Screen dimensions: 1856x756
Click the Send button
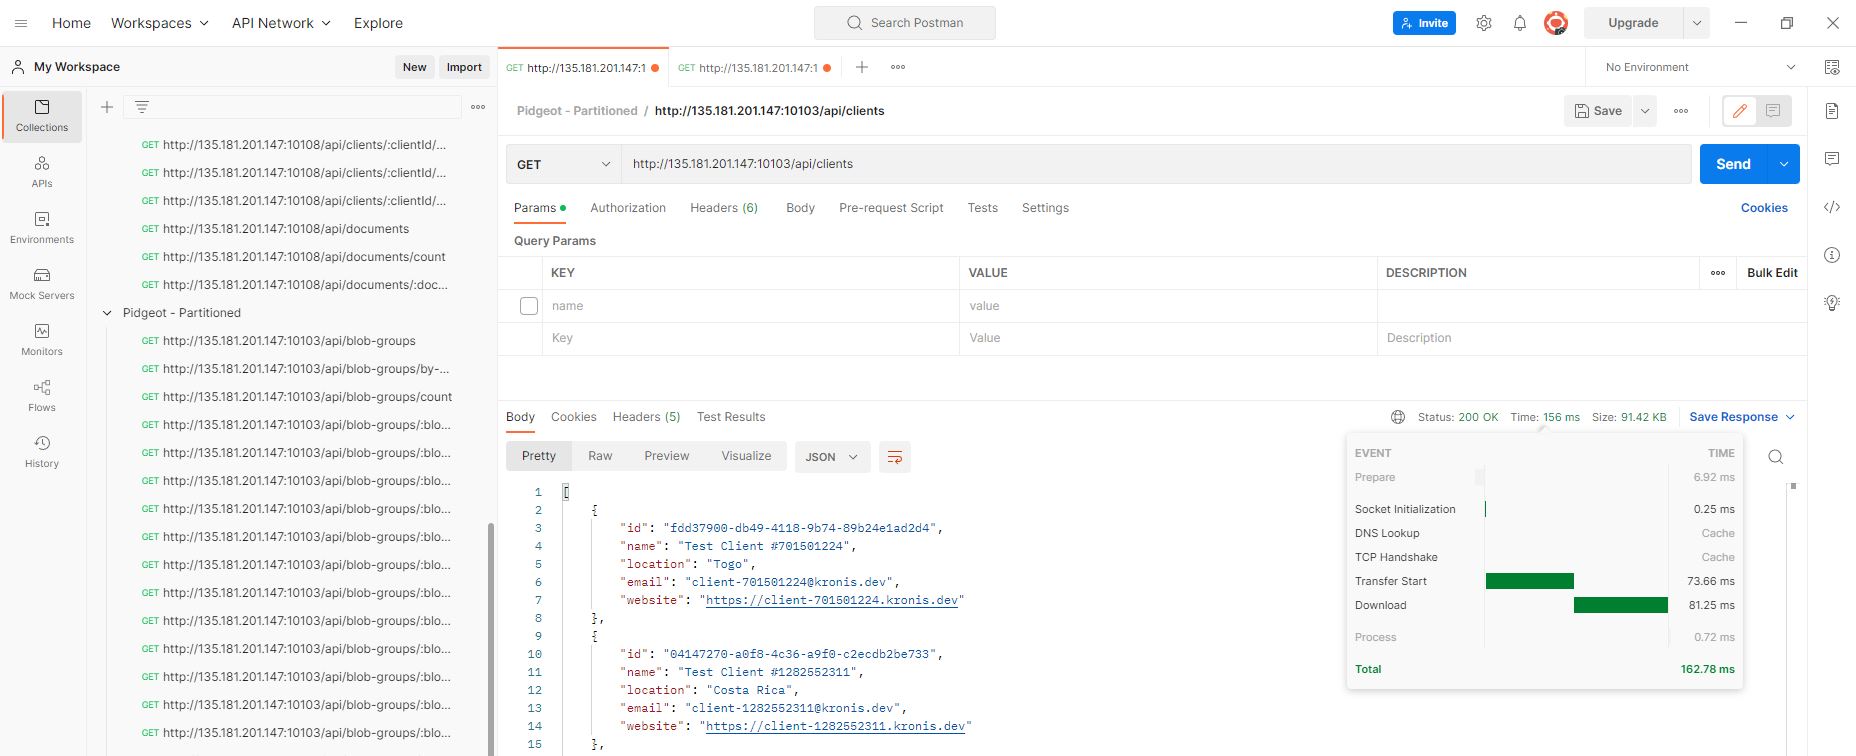(x=1733, y=164)
